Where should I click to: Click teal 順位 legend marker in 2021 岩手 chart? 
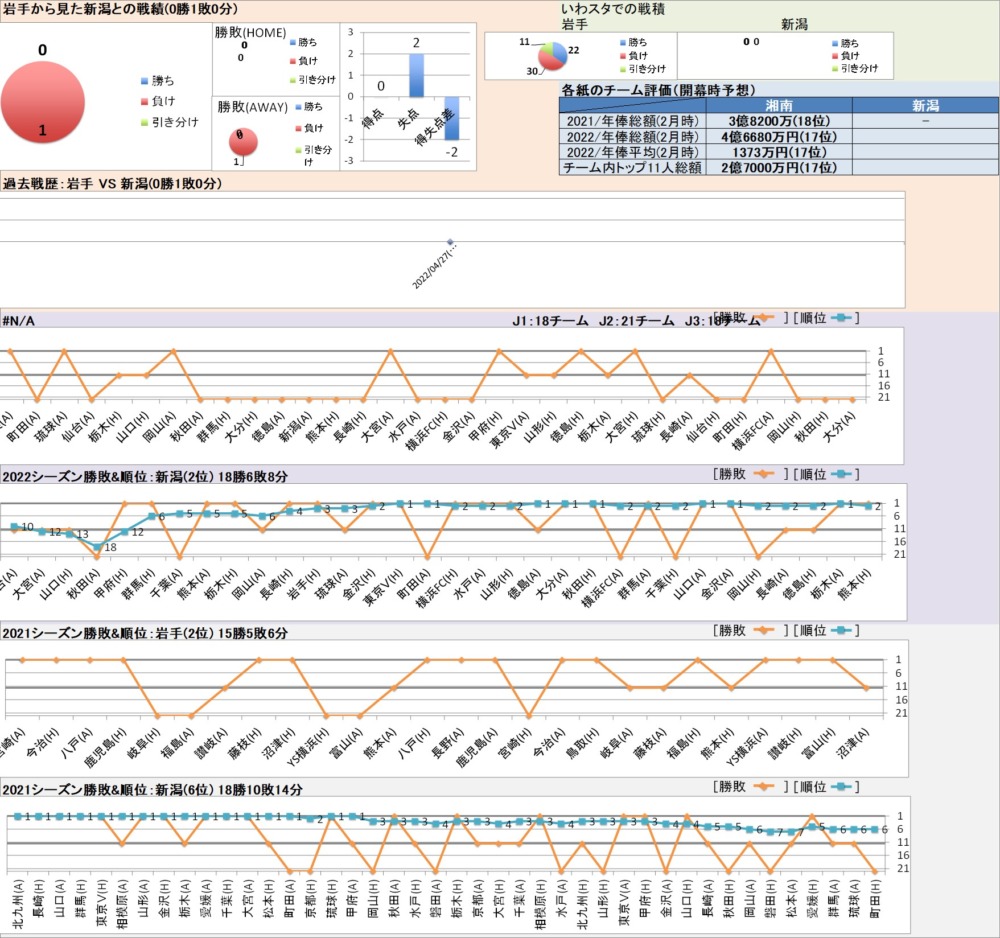841,630
